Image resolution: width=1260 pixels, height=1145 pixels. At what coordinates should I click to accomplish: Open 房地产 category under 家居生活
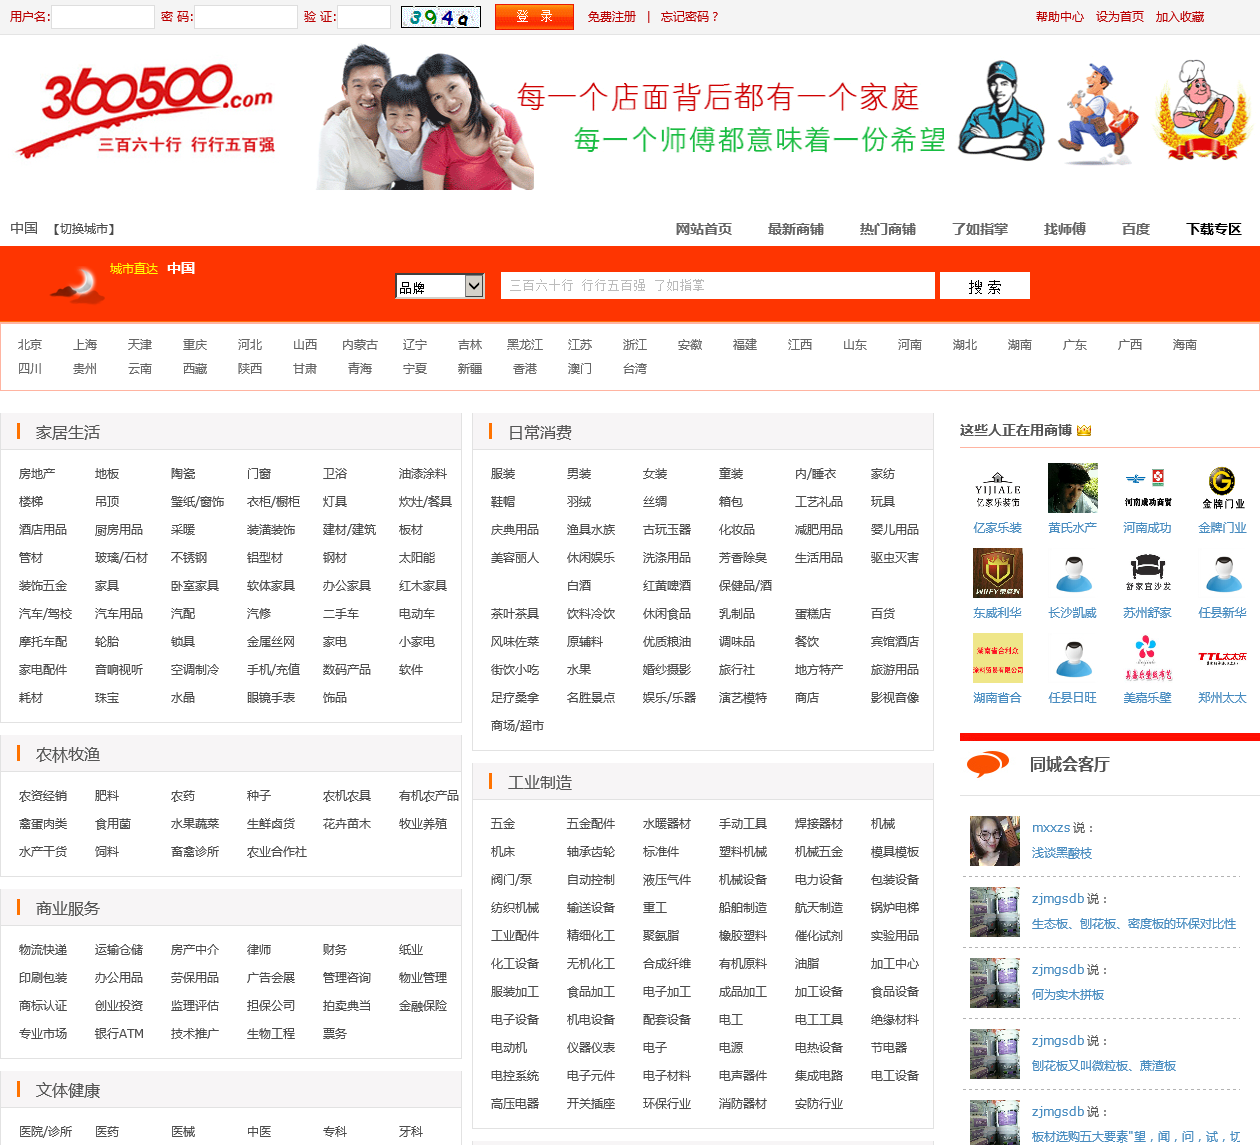point(37,474)
